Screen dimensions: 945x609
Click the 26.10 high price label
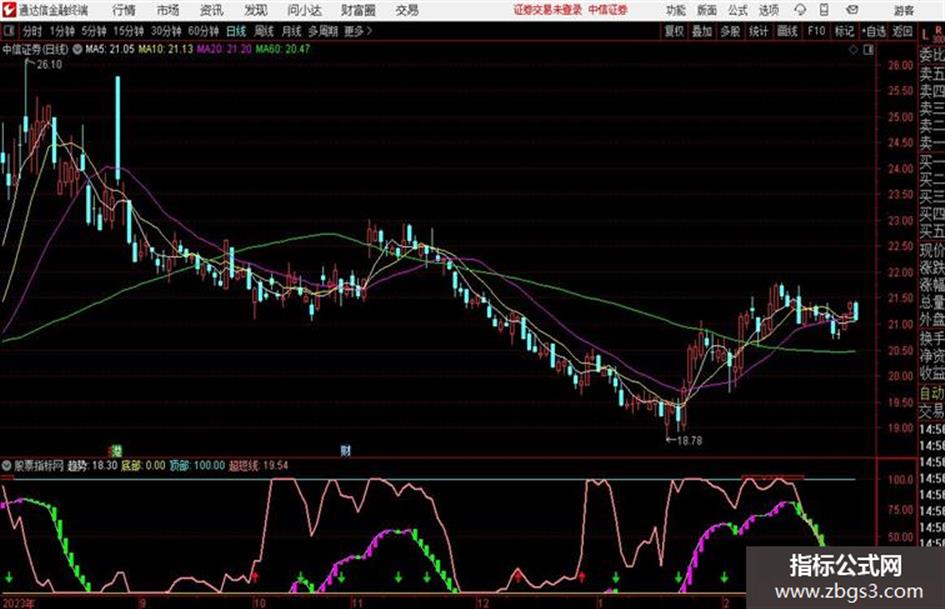click(x=49, y=65)
